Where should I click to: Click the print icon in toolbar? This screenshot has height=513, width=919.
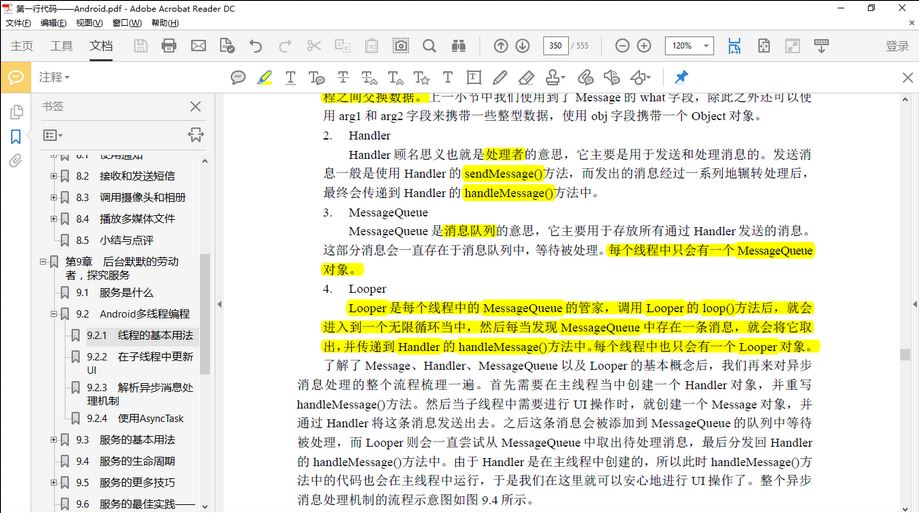[169, 46]
